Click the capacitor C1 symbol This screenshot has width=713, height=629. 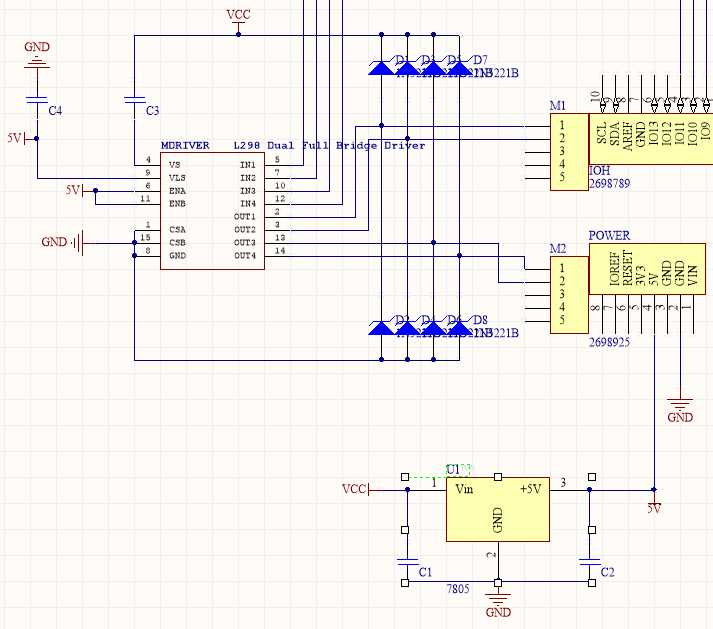click(x=407, y=561)
